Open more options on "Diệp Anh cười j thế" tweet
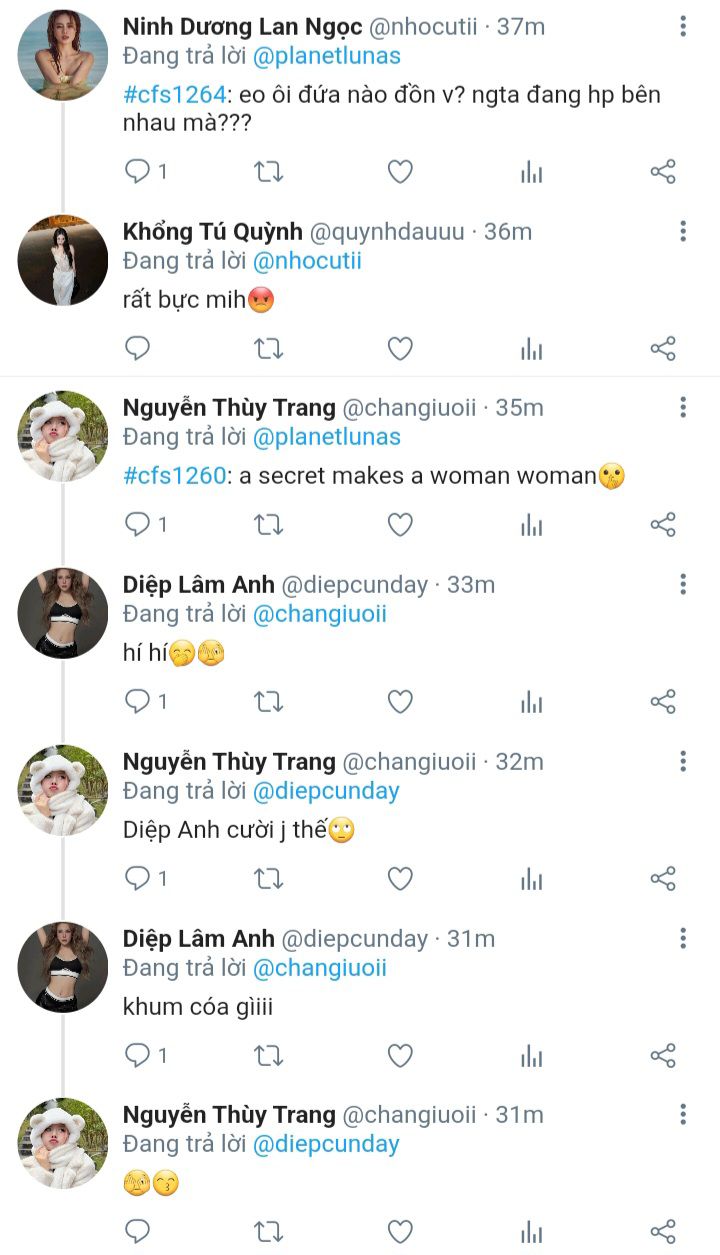This screenshot has height=1255, width=720. click(x=683, y=762)
